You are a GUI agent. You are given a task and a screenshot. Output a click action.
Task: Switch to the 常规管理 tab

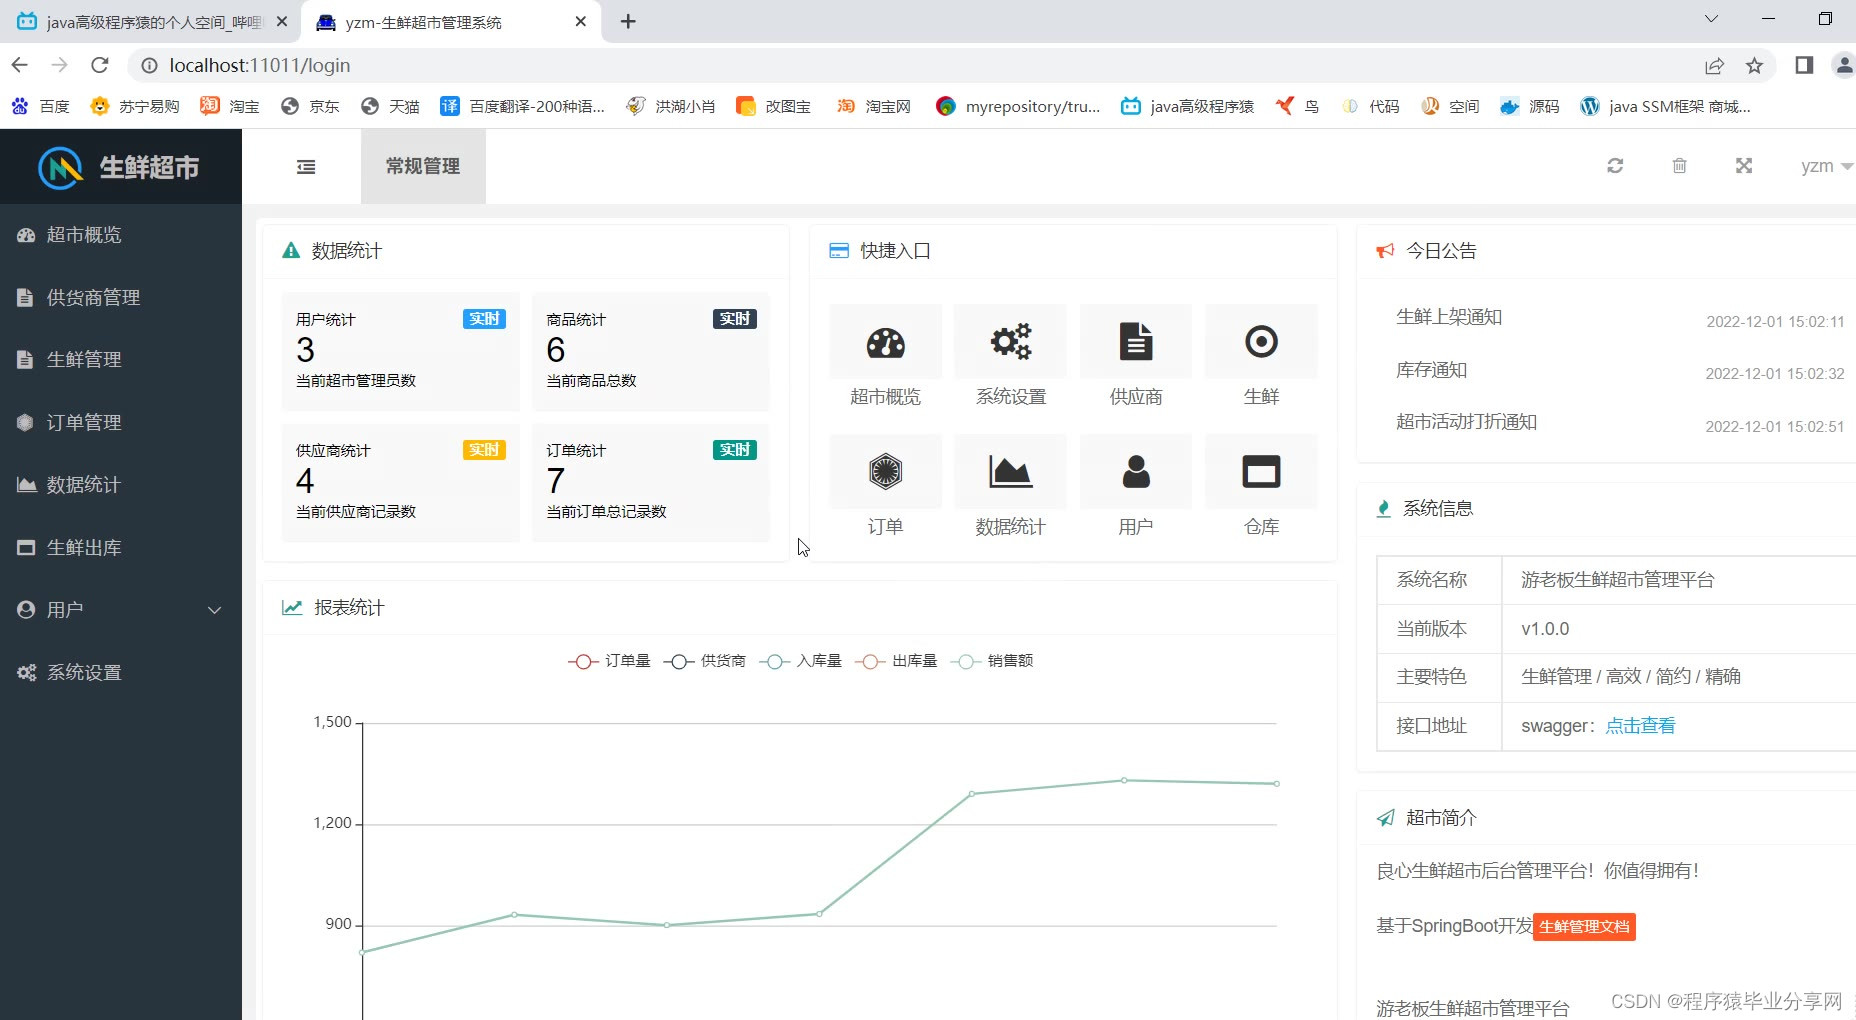423,166
